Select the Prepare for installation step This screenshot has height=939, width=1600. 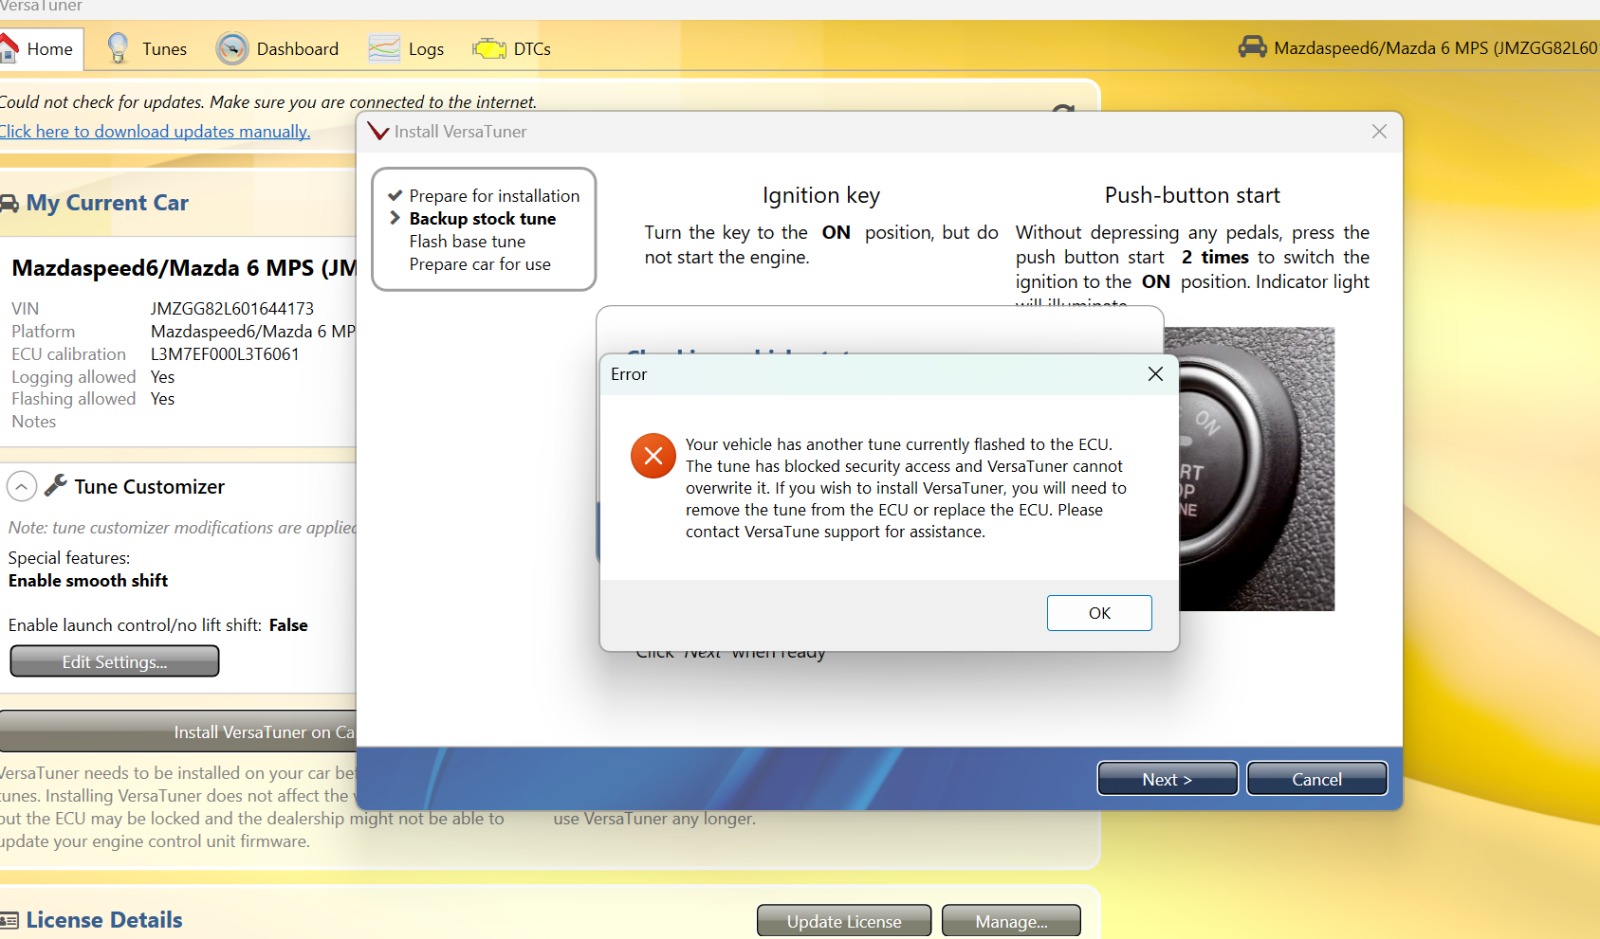(x=494, y=196)
